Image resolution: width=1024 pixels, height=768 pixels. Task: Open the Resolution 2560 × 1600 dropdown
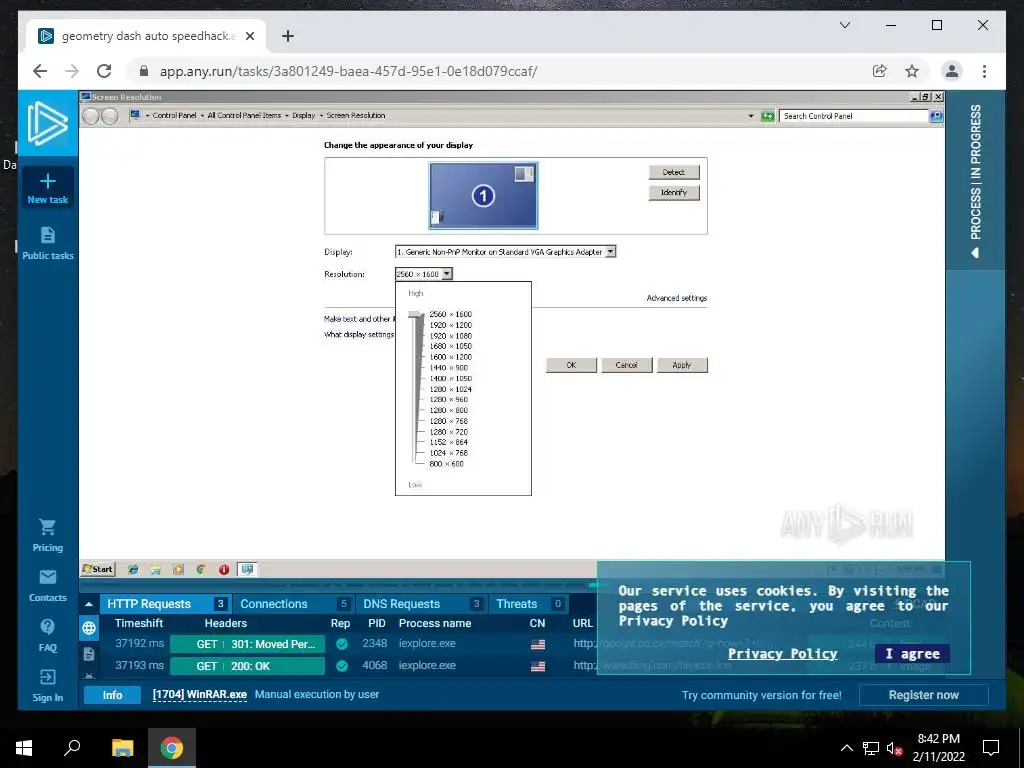pyautogui.click(x=447, y=274)
